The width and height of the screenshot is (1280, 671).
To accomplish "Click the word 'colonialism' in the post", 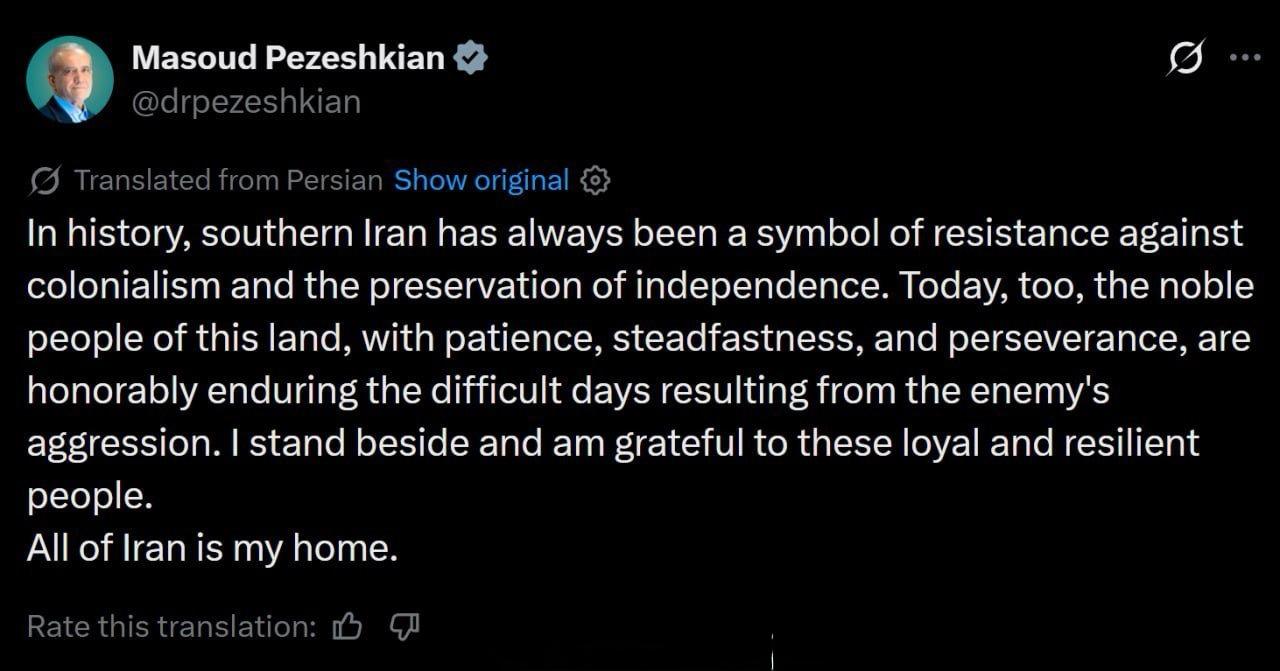I will (x=123, y=286).
